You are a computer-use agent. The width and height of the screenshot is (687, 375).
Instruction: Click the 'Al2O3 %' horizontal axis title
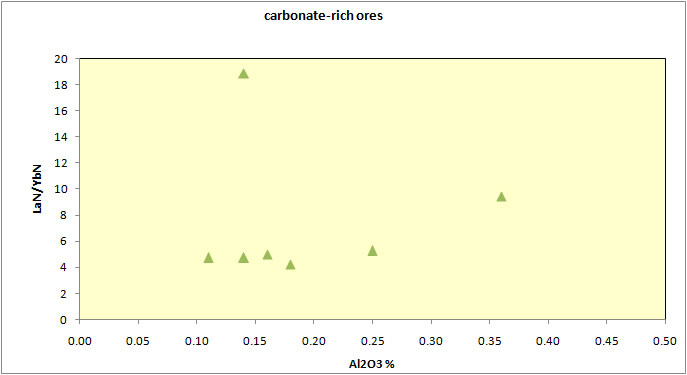(x=372, y=364)
